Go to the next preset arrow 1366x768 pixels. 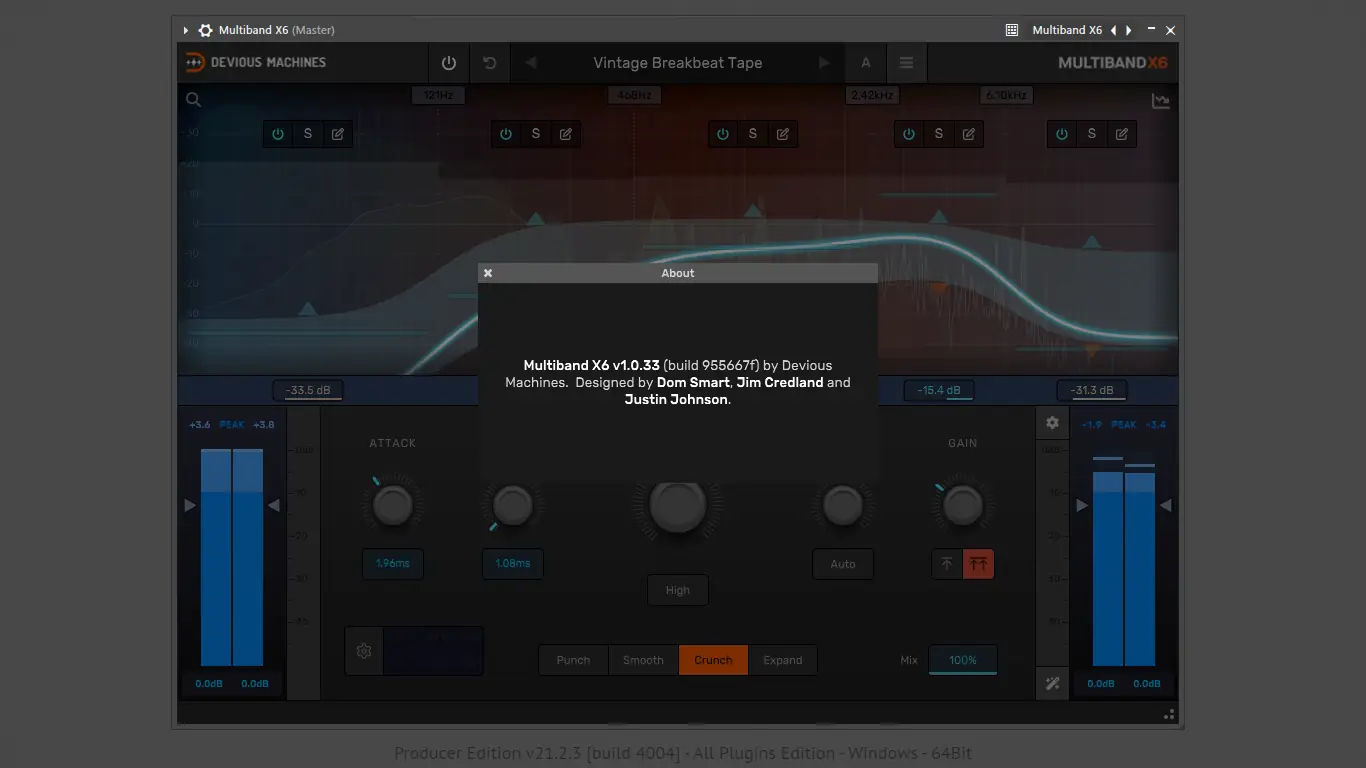pos(824,63)
